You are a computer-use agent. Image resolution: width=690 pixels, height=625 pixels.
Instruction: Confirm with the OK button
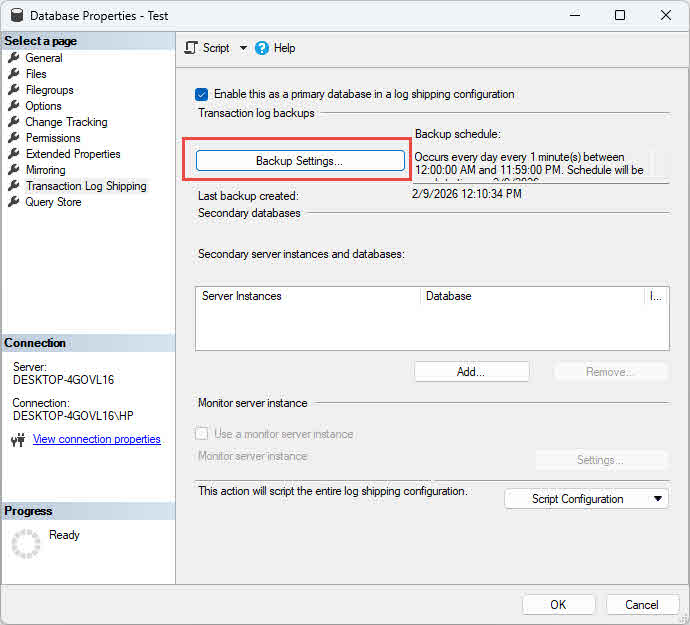point(558,605)
